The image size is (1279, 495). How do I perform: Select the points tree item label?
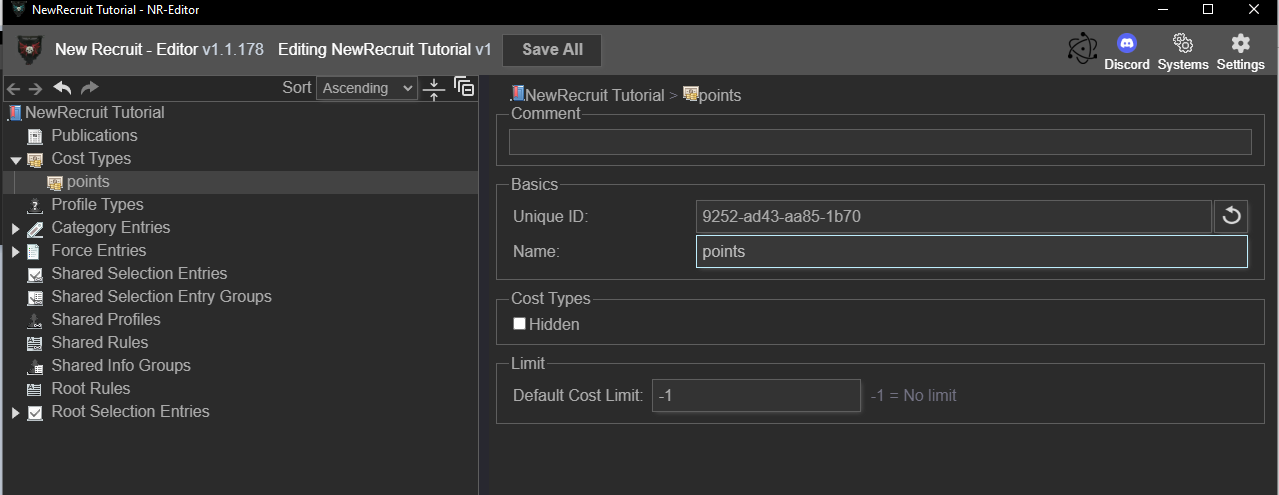(88, 181)
